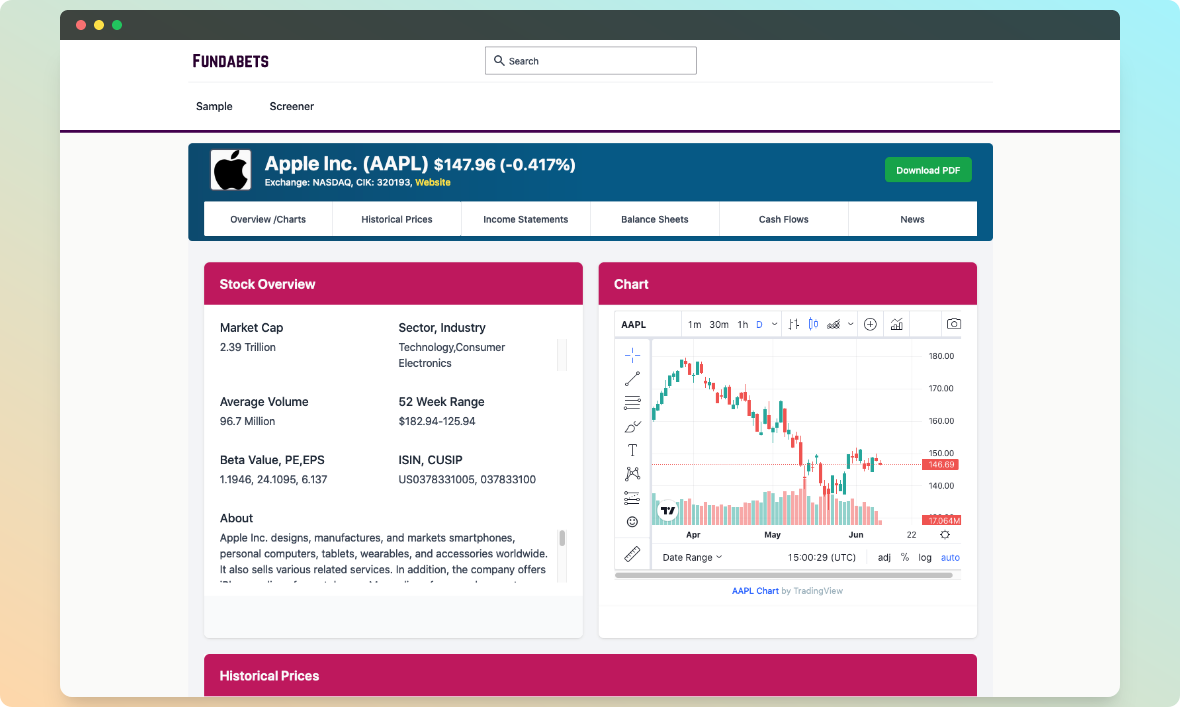
Task: Open the Date Range dropdown
Action: (x=692, y=558)
